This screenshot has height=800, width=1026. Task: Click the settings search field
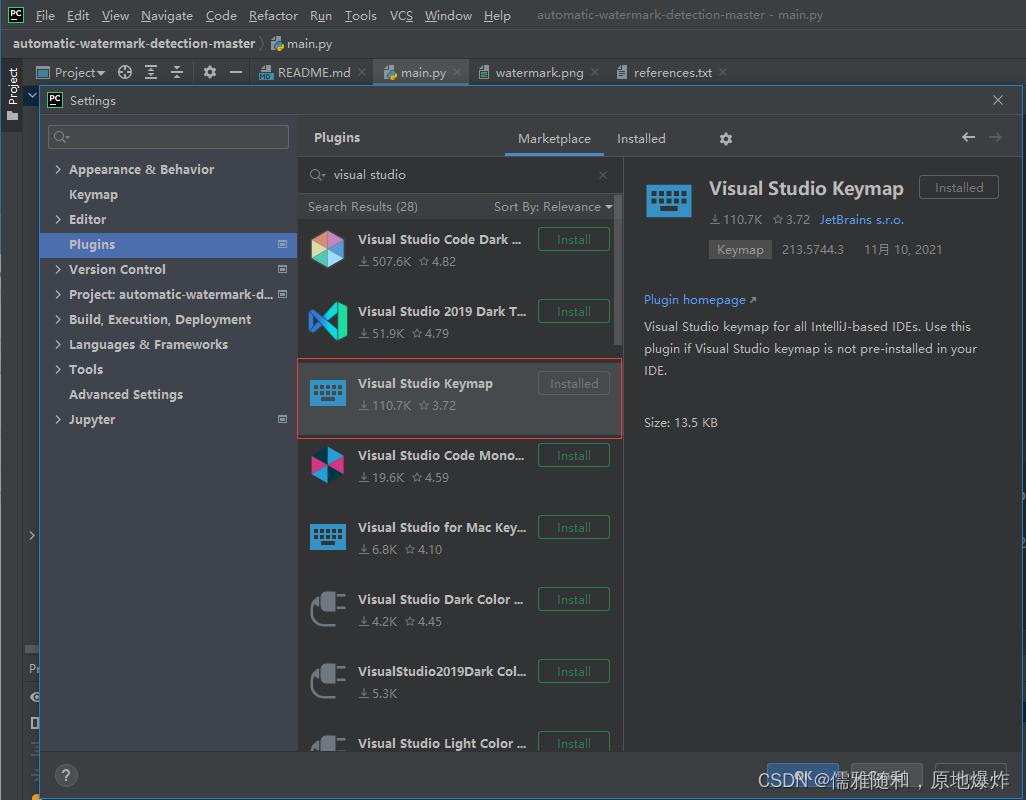[168, 137]
